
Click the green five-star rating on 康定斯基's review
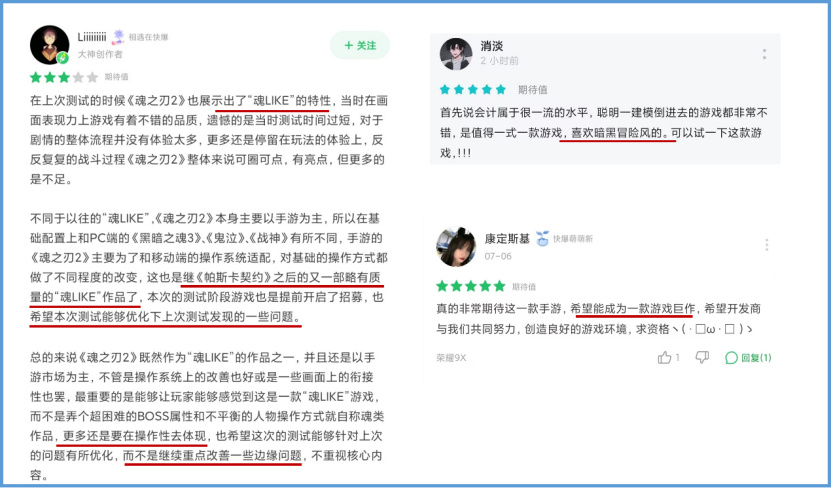tap(471, 286)
